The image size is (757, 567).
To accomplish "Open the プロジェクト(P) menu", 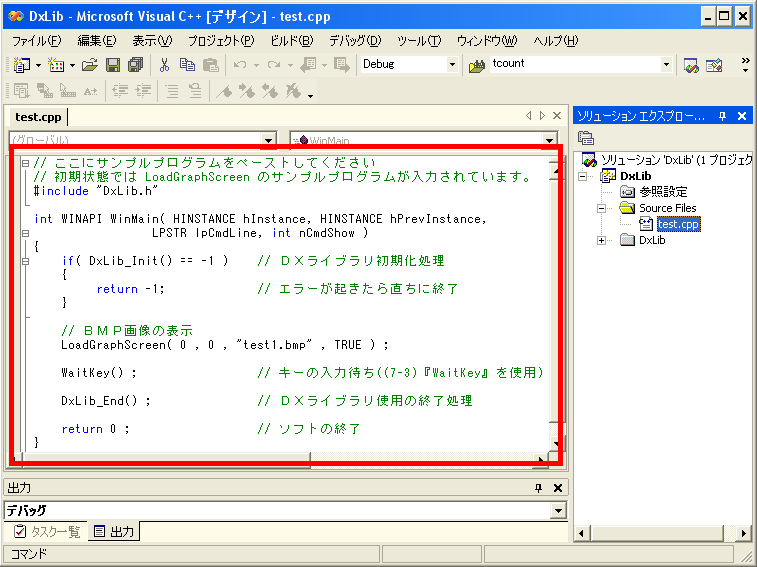I will coord(221,41).
